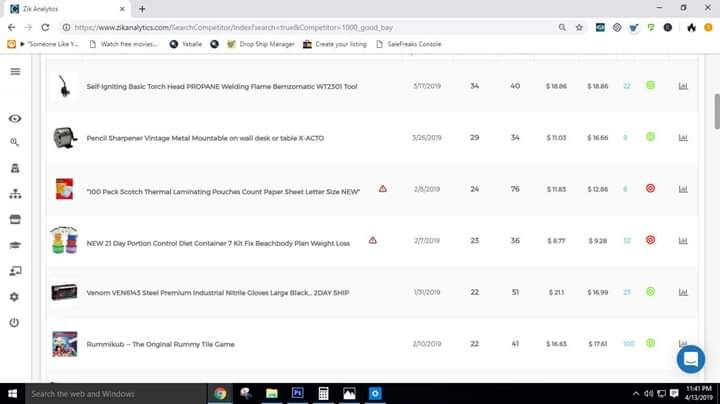Open the hamburger sidebar menu
The width and height of the screenshot is (720, 404).
15,71
